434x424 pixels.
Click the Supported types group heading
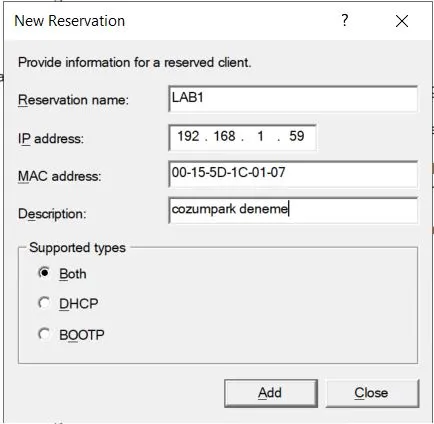click(77, 248)
